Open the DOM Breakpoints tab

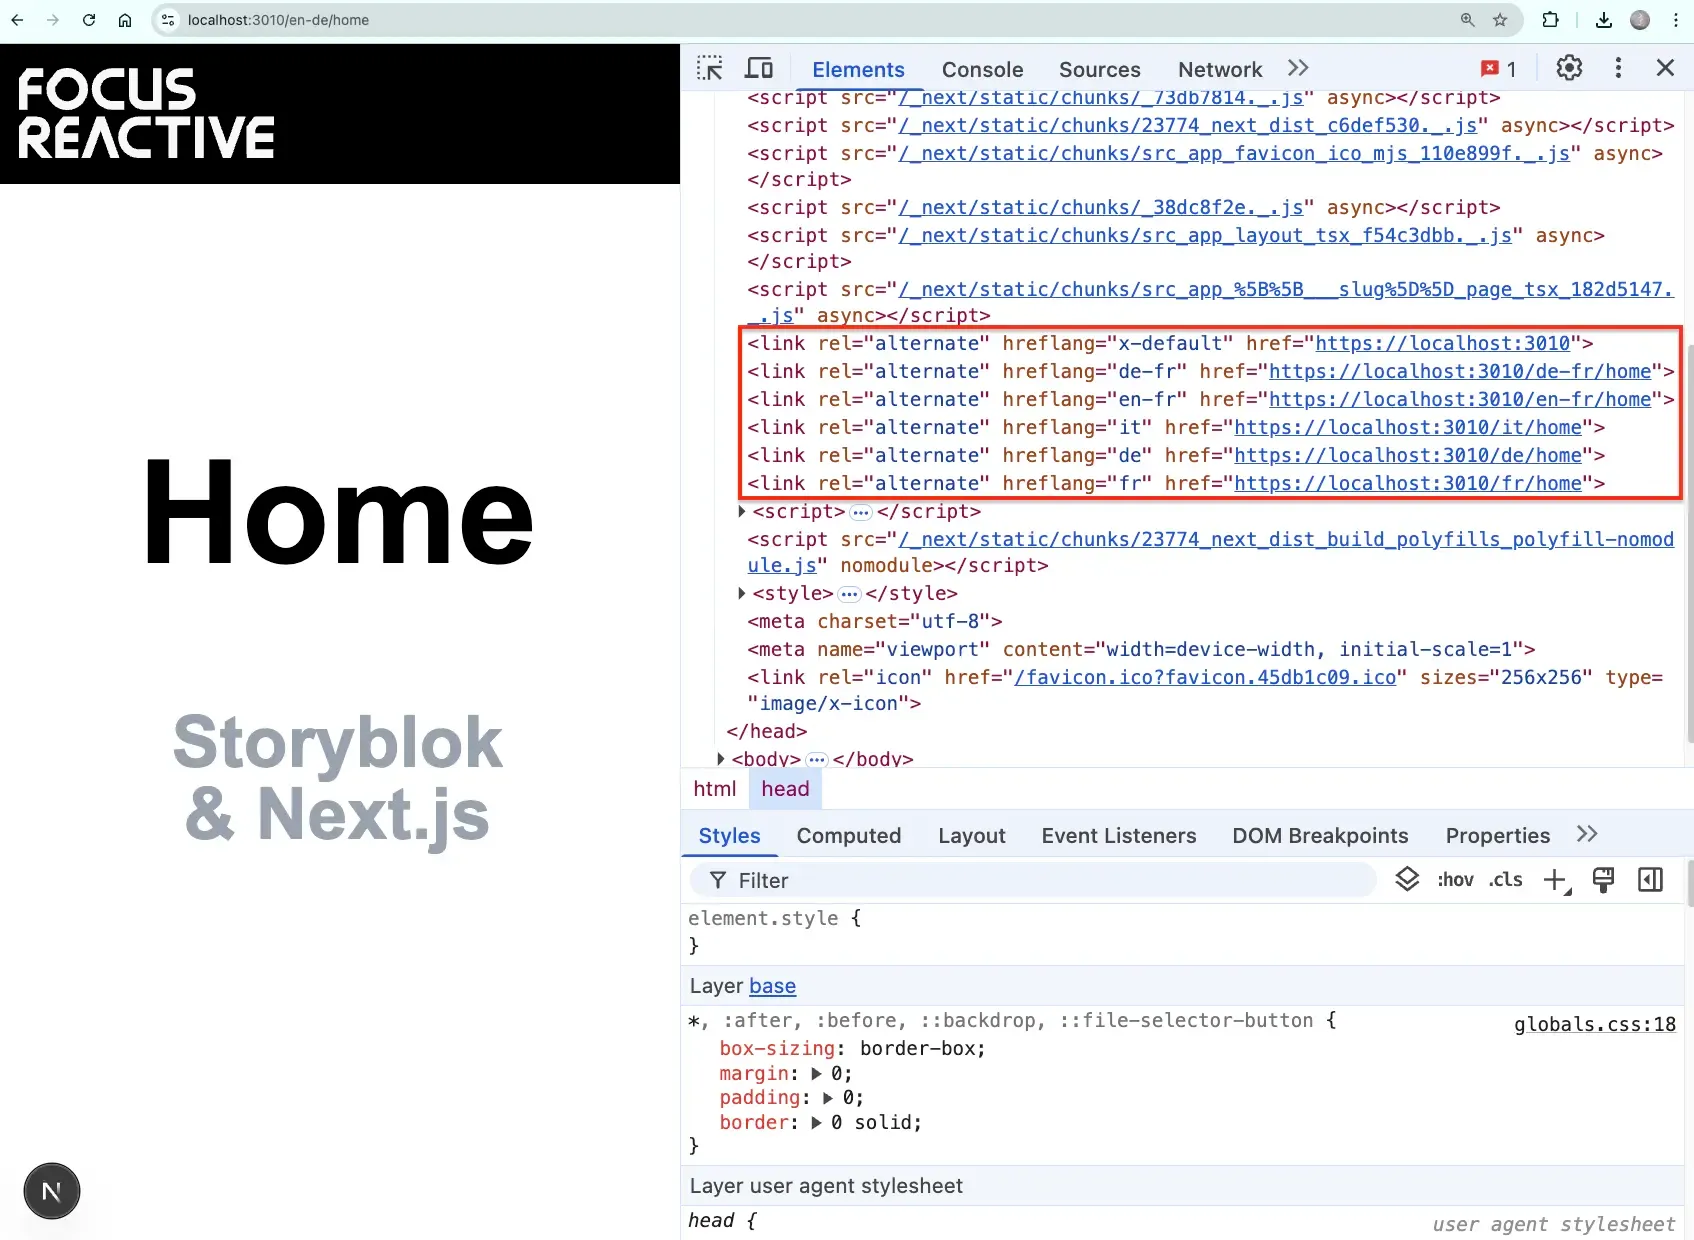[x=1320, y=836]
